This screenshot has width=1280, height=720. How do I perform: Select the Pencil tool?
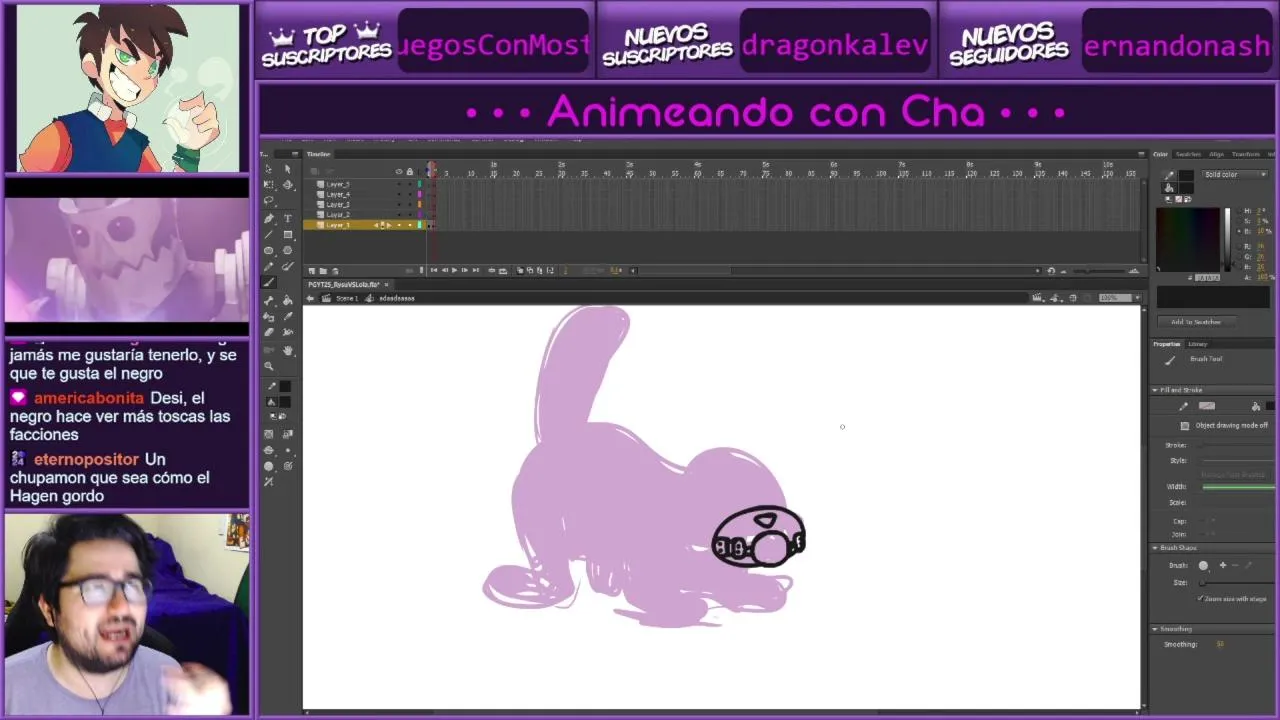[x=268, y=266]
